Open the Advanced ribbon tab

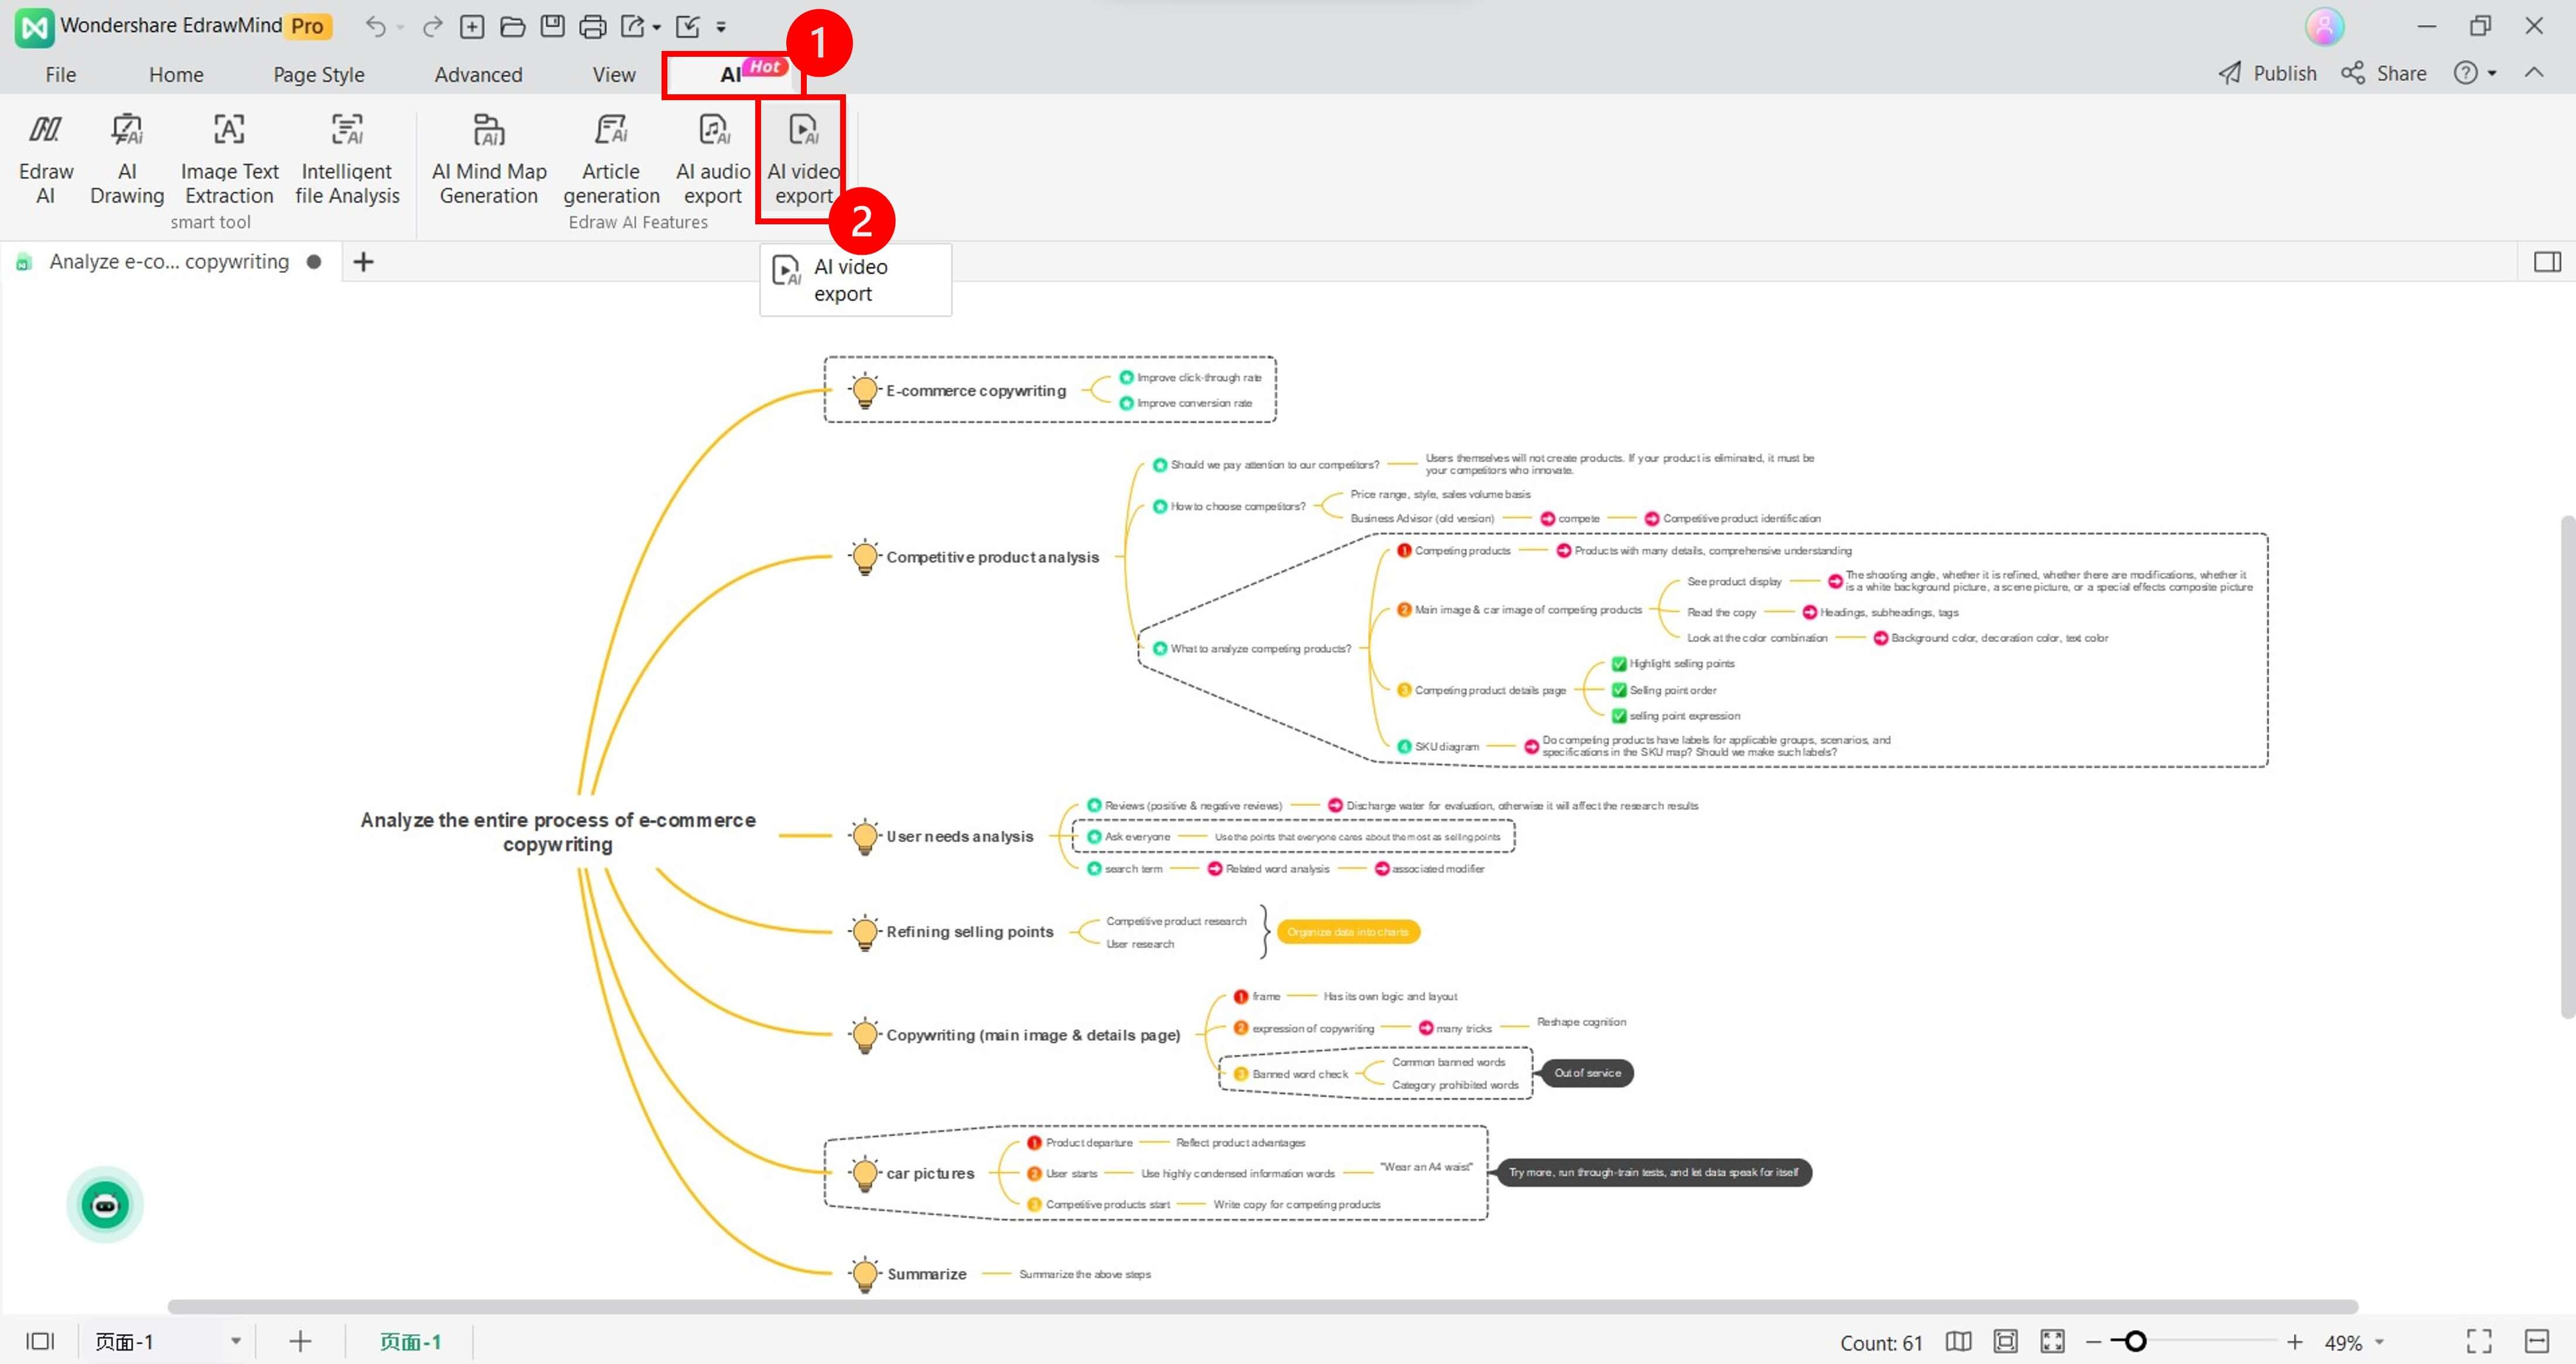click(478, 75)
